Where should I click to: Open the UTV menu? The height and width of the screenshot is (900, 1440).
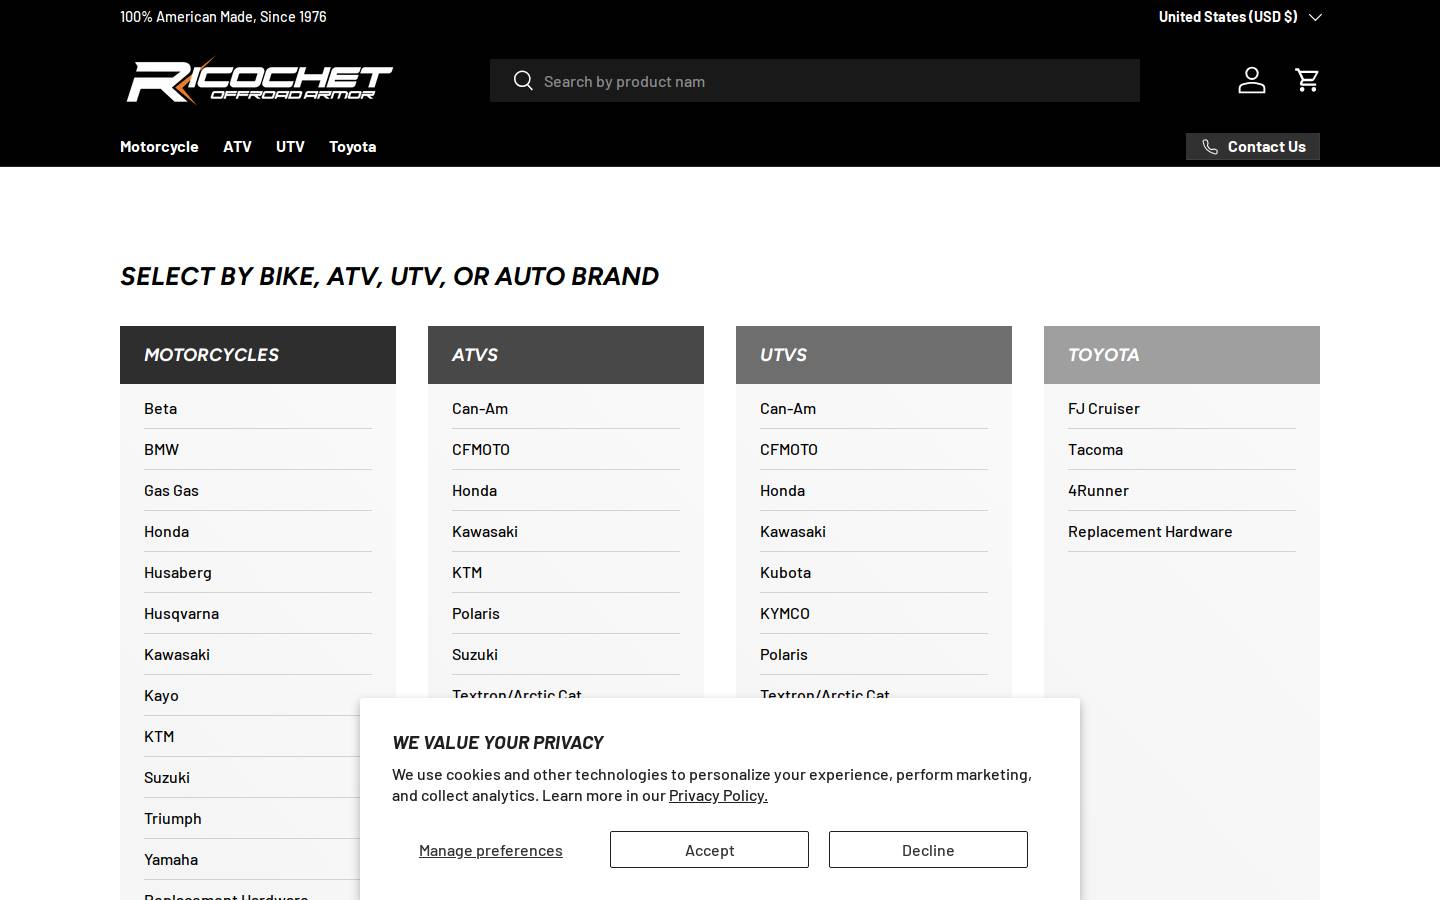pyautogui.click(x=290, y=146)
